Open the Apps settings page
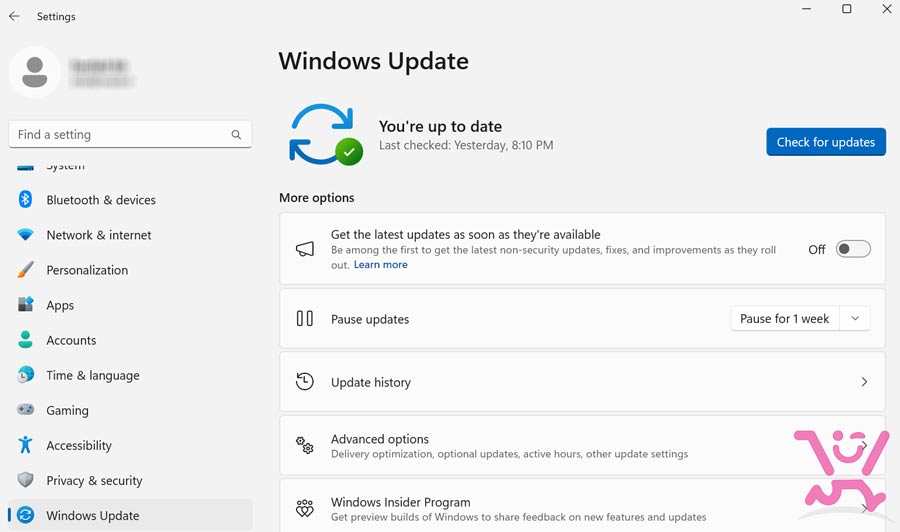The width and height of the screenshot is (900, 532). pos(130,305)
